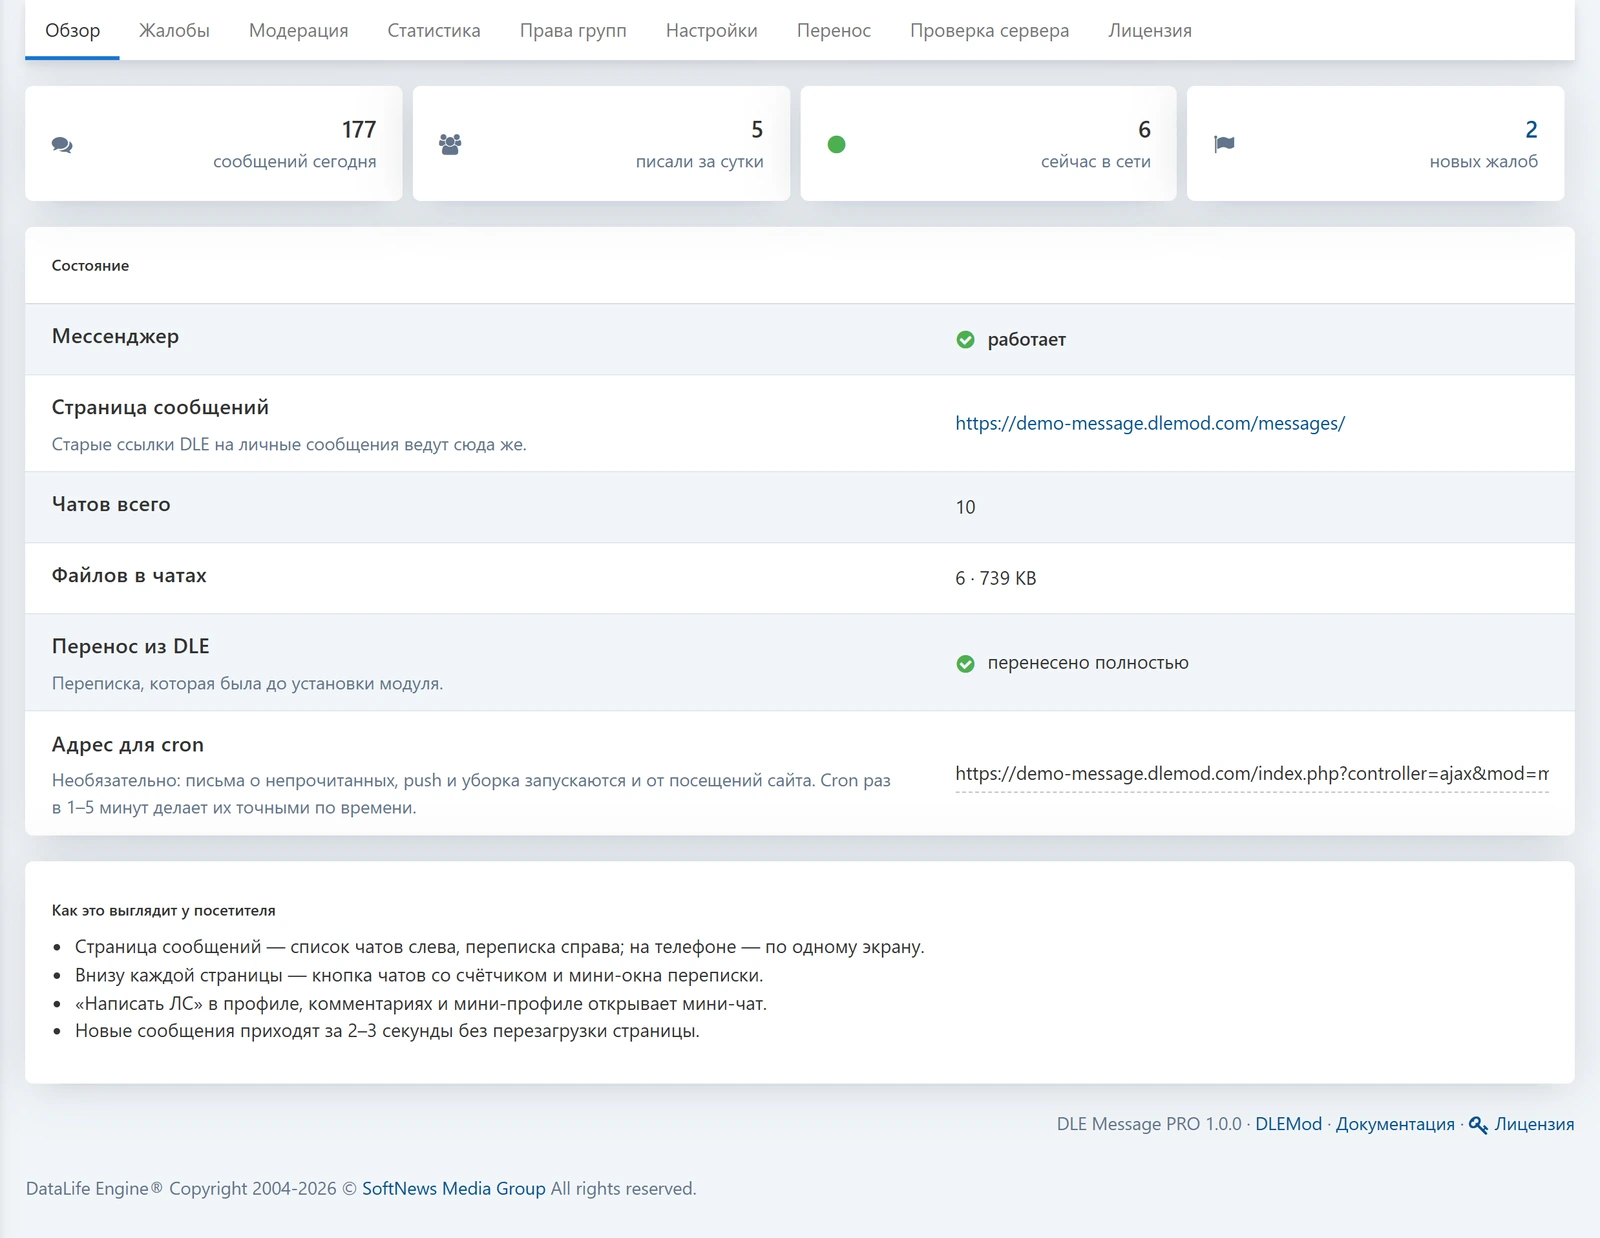
Task: Click the 'перенесено полностью' status text
Action: [1088, 663]
